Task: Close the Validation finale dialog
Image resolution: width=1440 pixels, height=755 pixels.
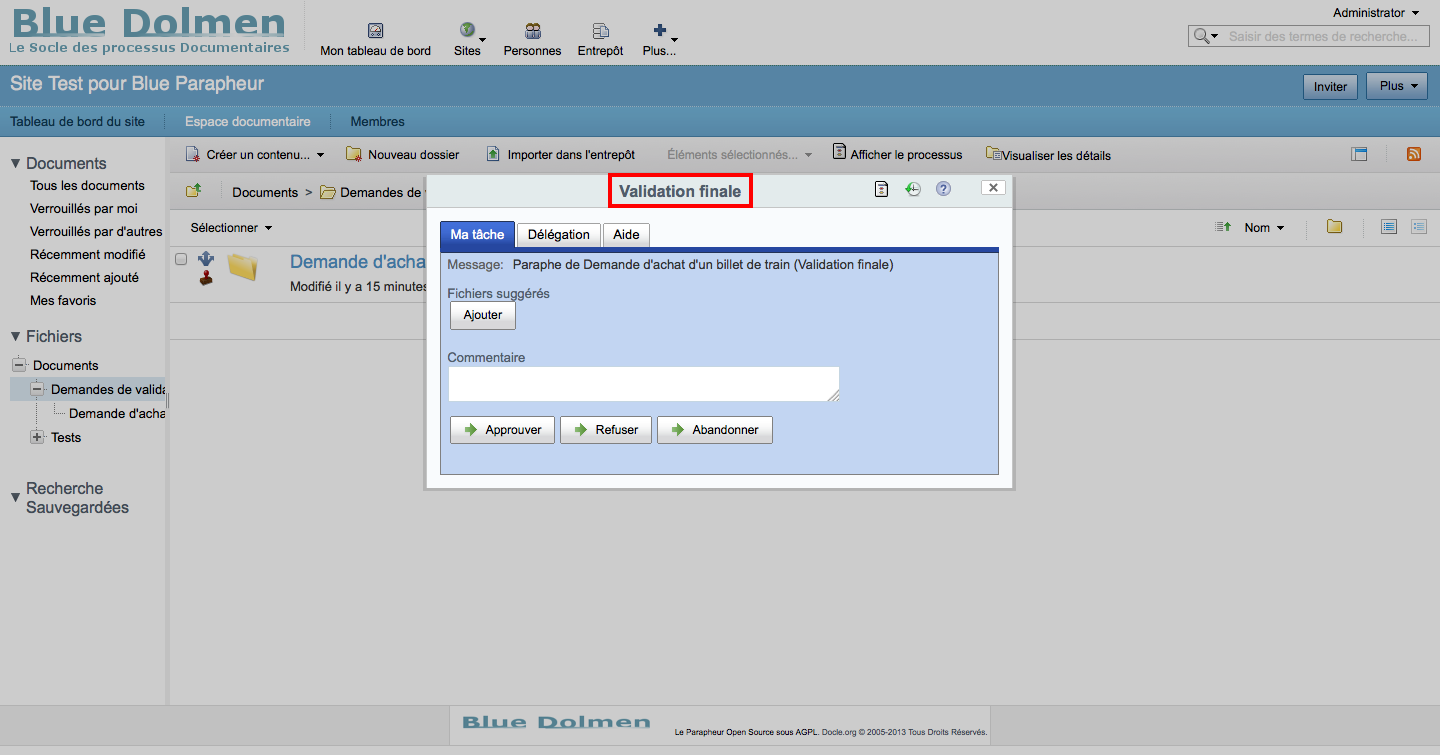Action: pyautogui.click(x=993, y=187)
